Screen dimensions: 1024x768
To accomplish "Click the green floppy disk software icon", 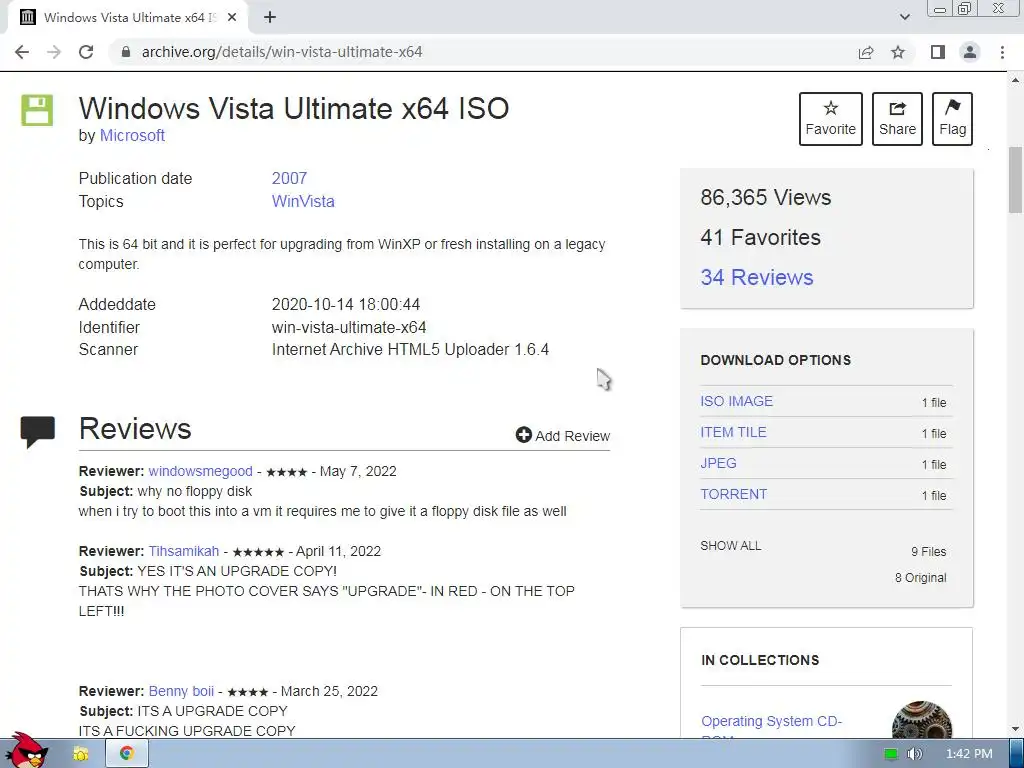I will click(37, 110).
